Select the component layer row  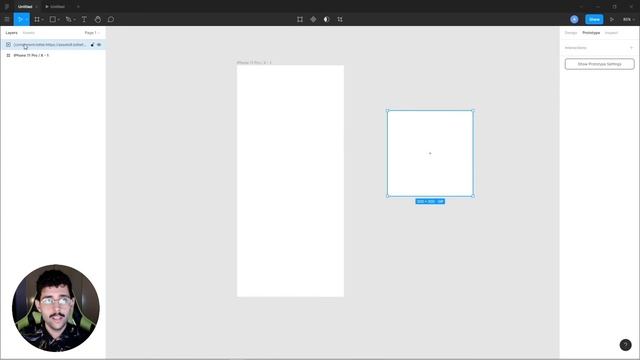point(53,44)
